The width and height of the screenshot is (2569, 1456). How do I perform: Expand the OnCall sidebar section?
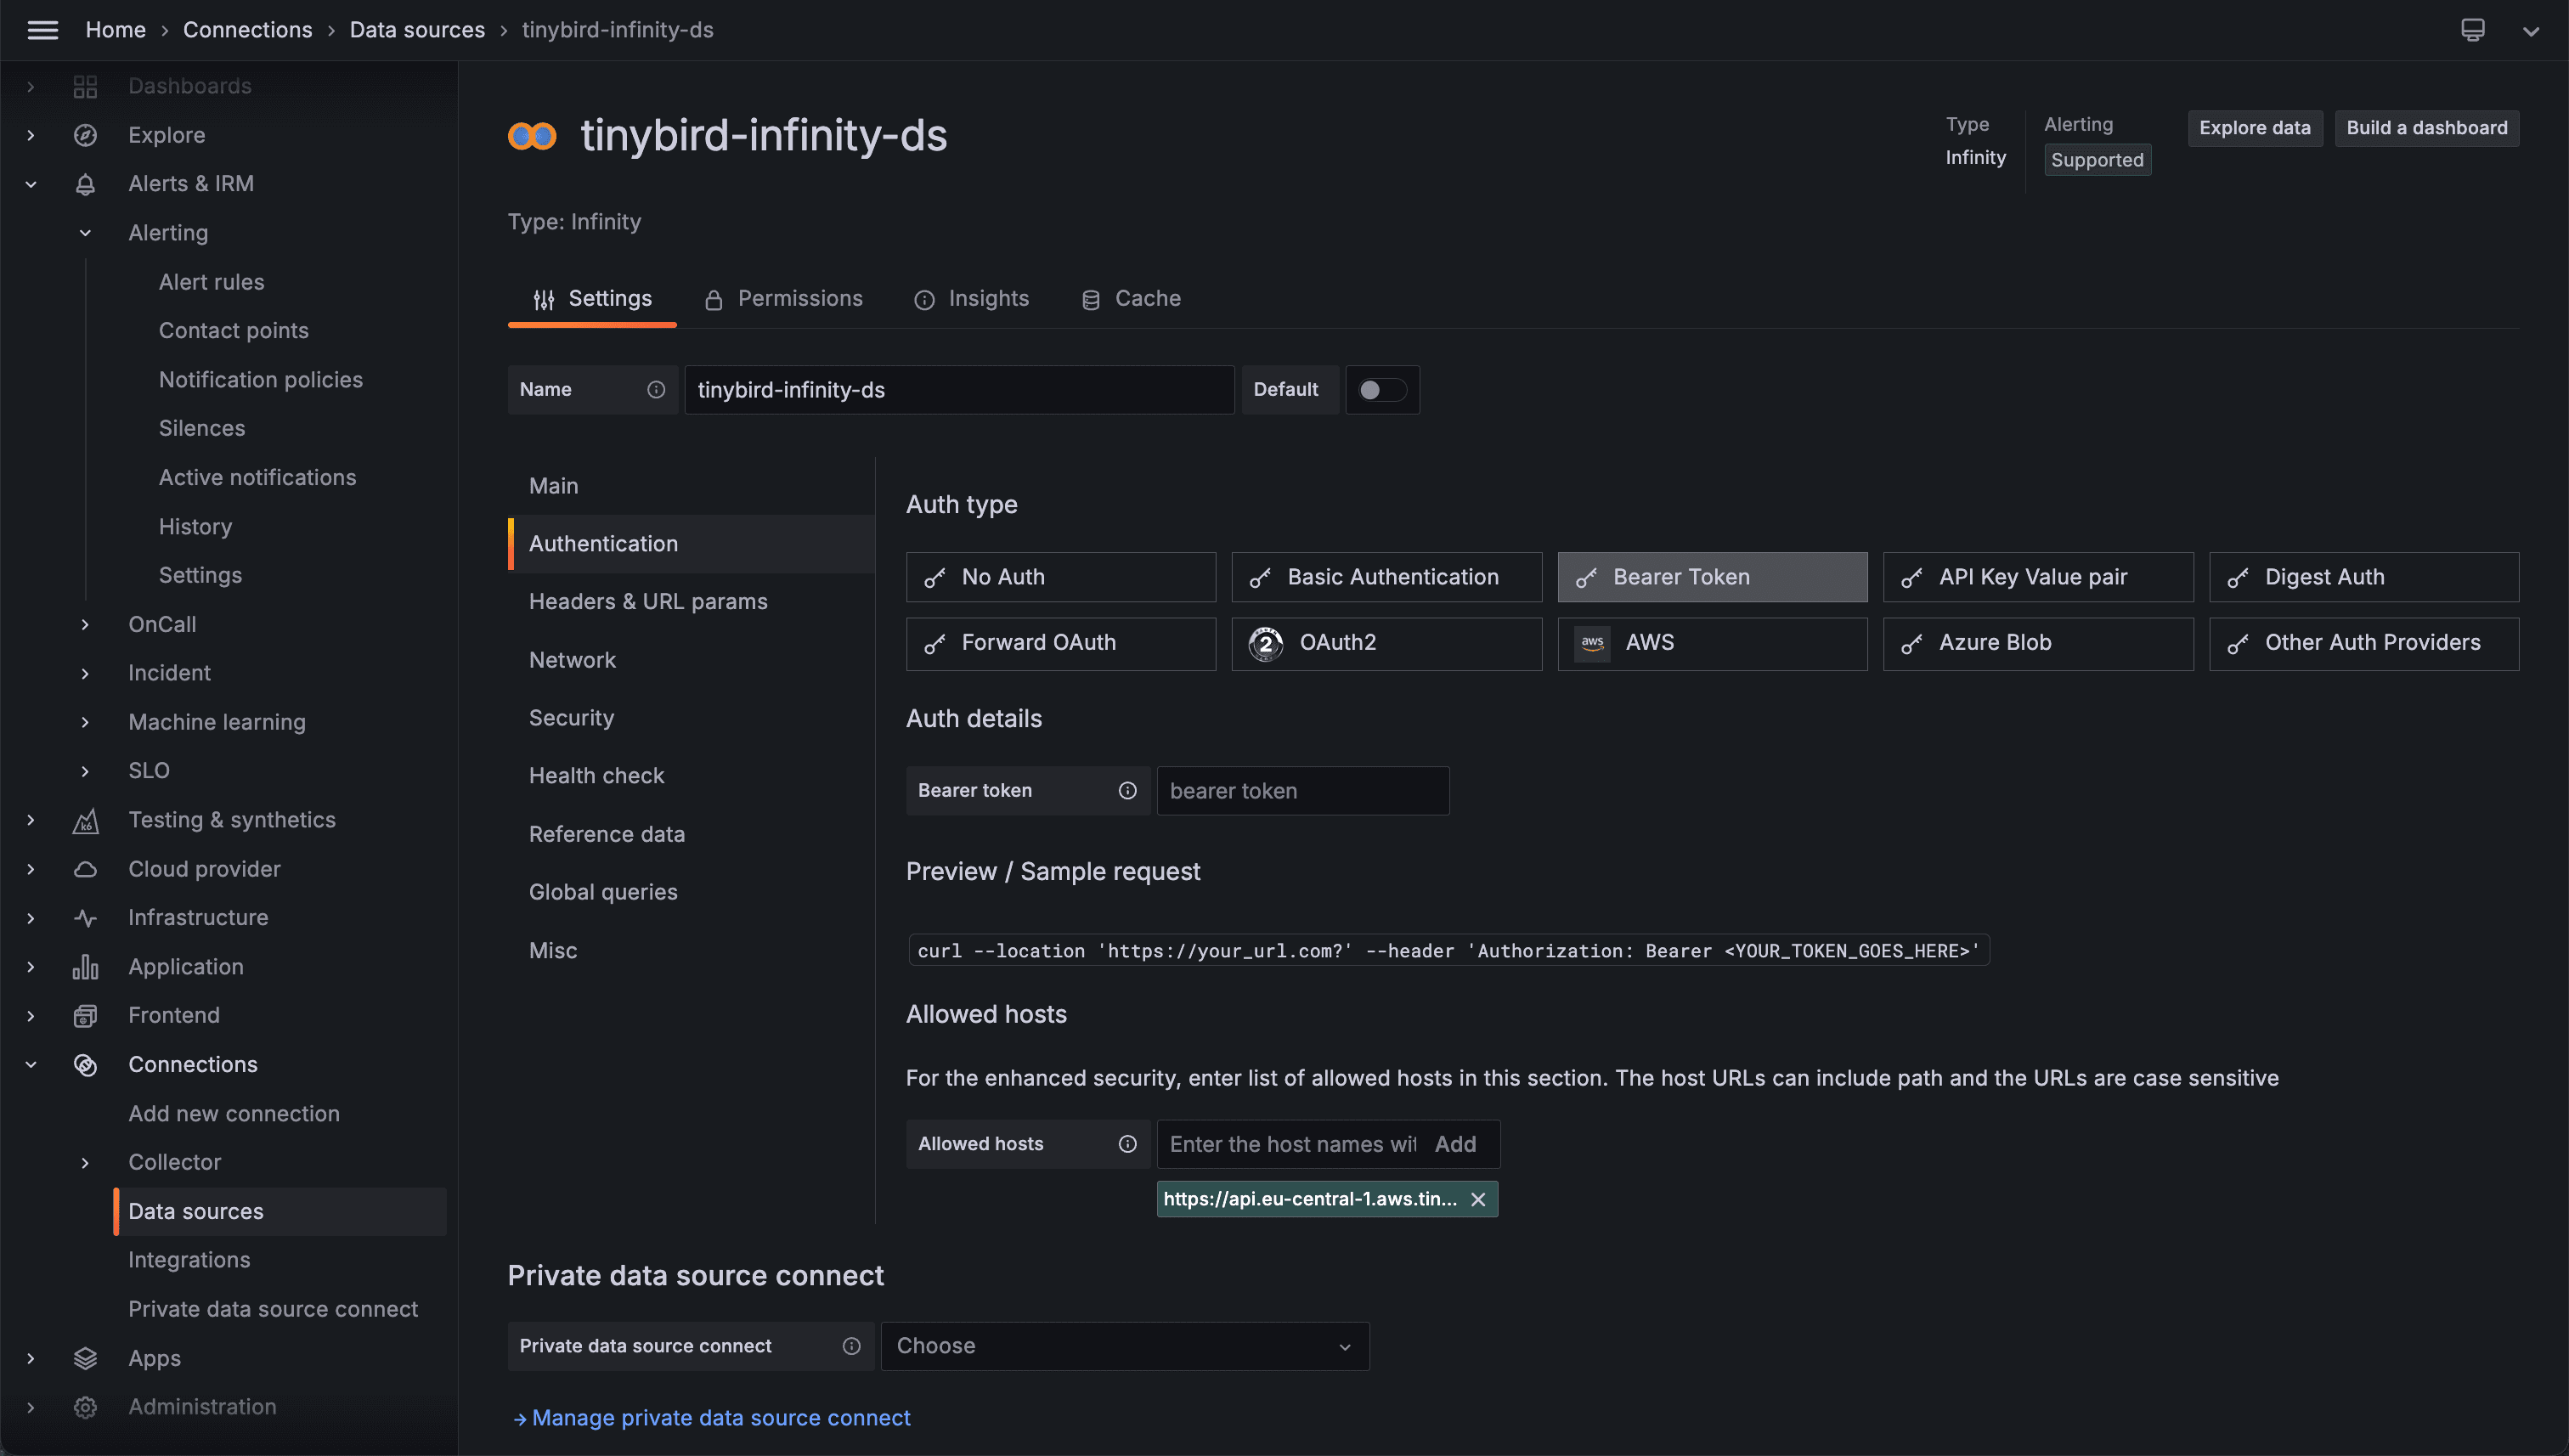pyautogui.click(x=85, y=625)
